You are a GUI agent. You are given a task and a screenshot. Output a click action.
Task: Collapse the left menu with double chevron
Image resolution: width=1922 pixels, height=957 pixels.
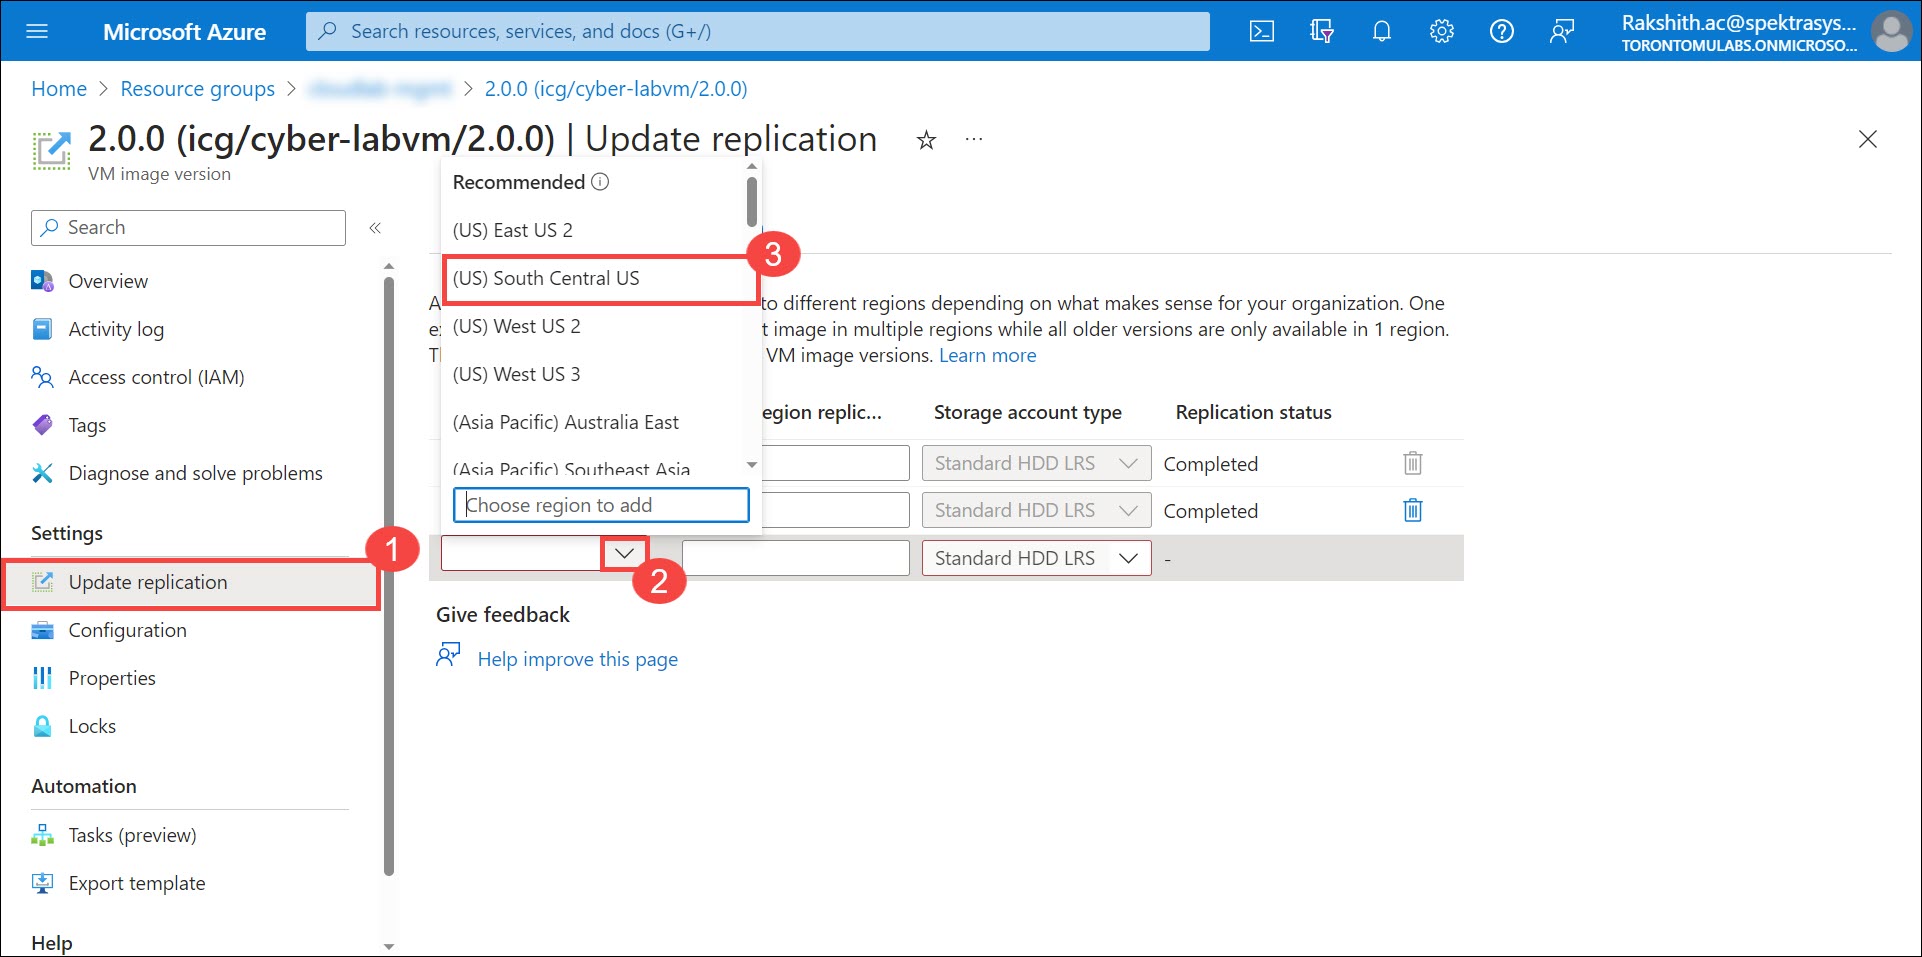click(375, 228)
